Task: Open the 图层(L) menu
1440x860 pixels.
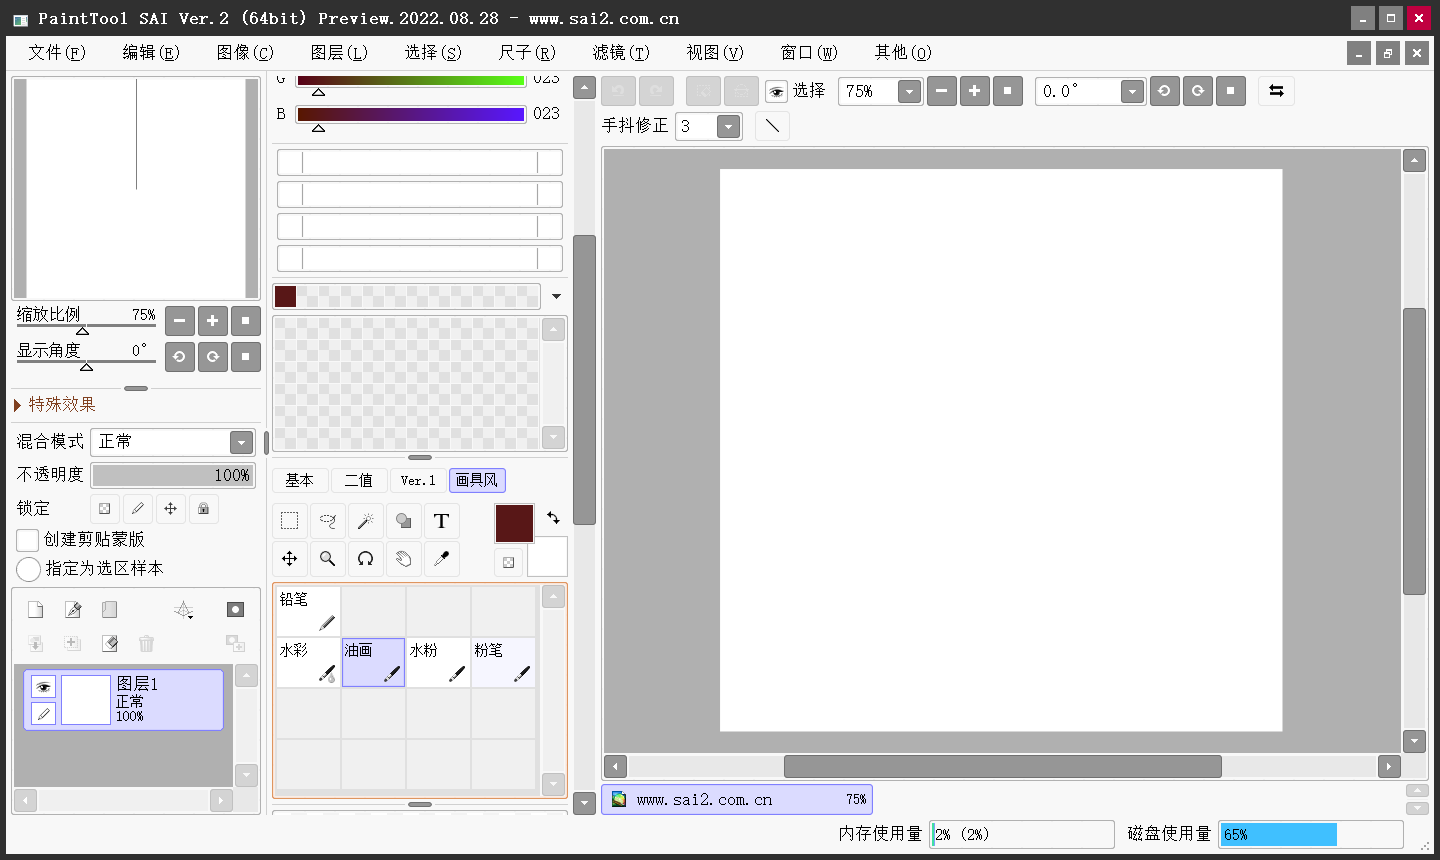Action: point(339,53)
